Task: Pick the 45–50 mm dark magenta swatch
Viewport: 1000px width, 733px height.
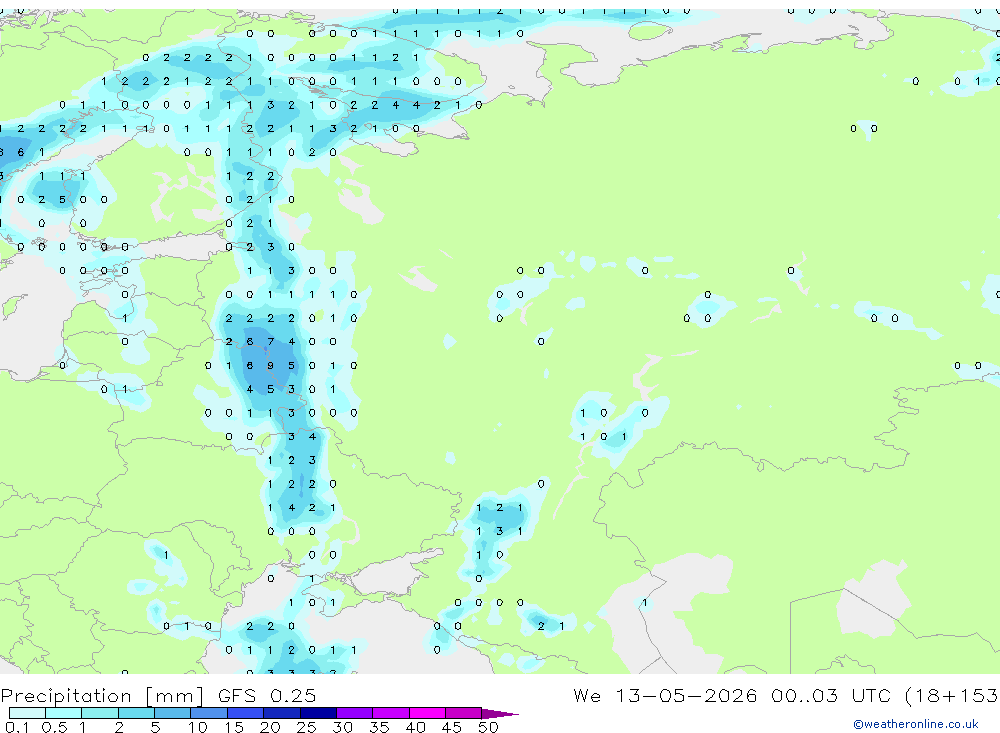Action: pyautogui.click(x=463, y=713)
